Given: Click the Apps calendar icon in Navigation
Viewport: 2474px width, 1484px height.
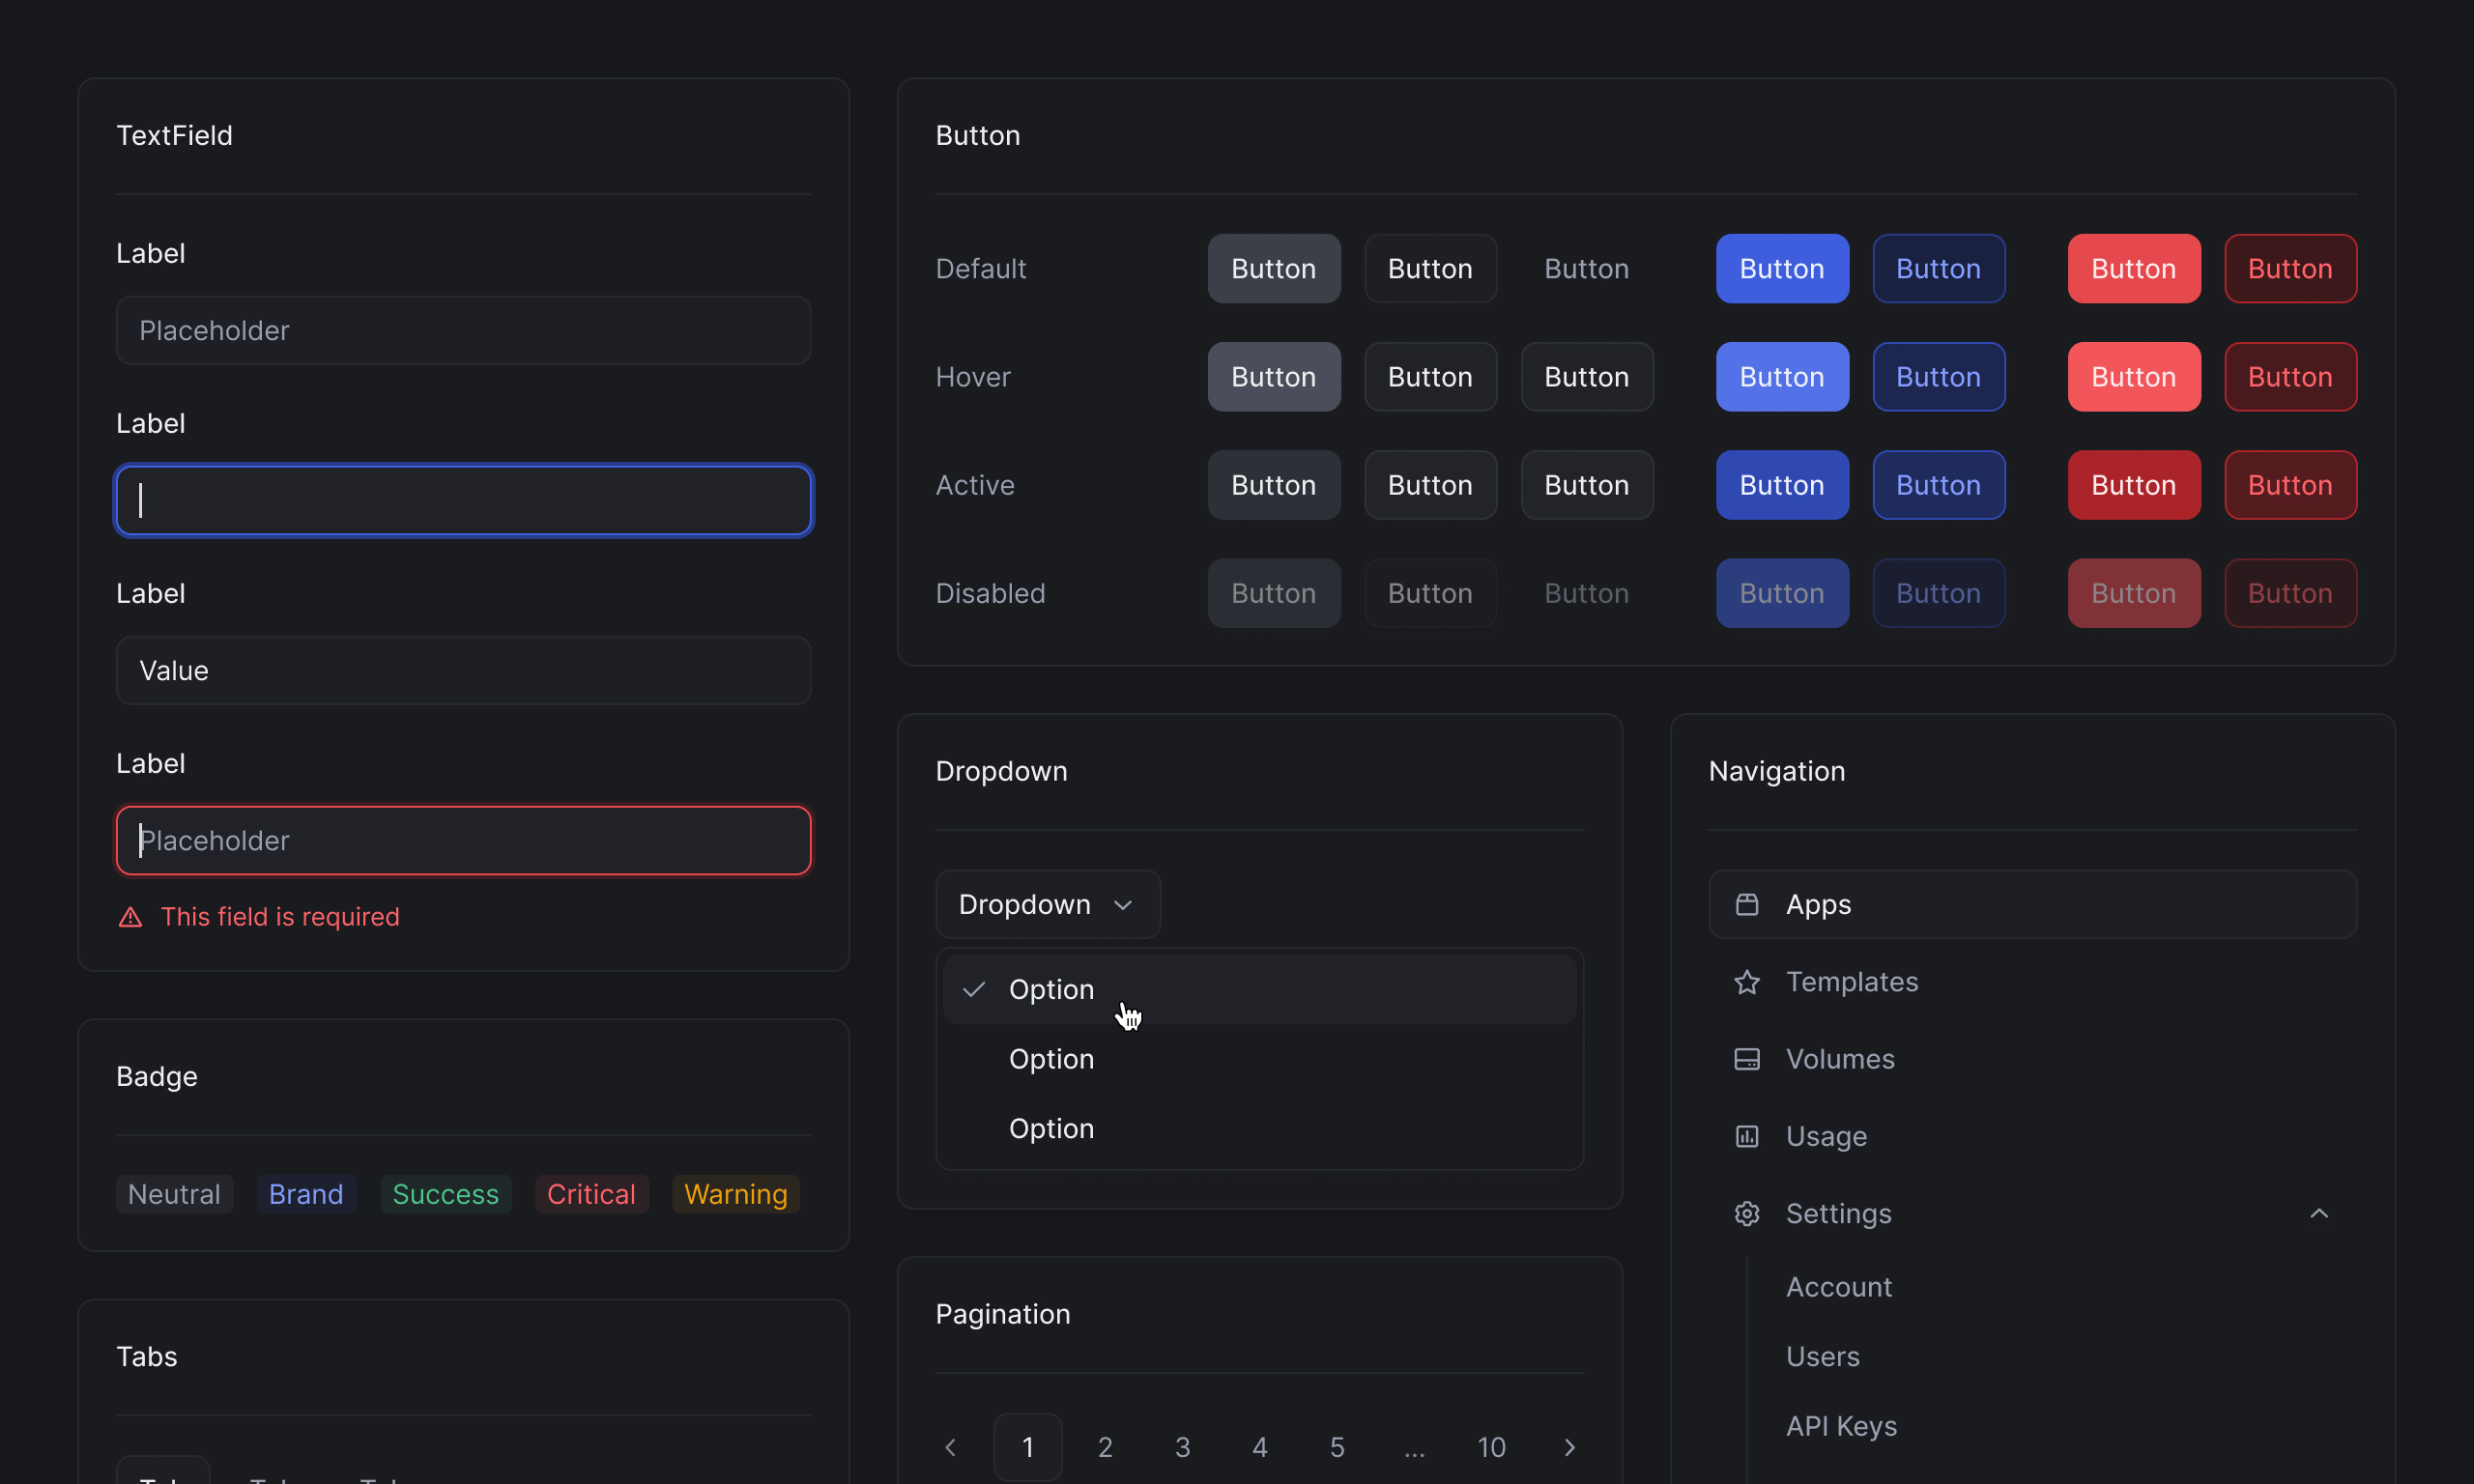Looking at the screenshot, I should [x=1746, y=904].
